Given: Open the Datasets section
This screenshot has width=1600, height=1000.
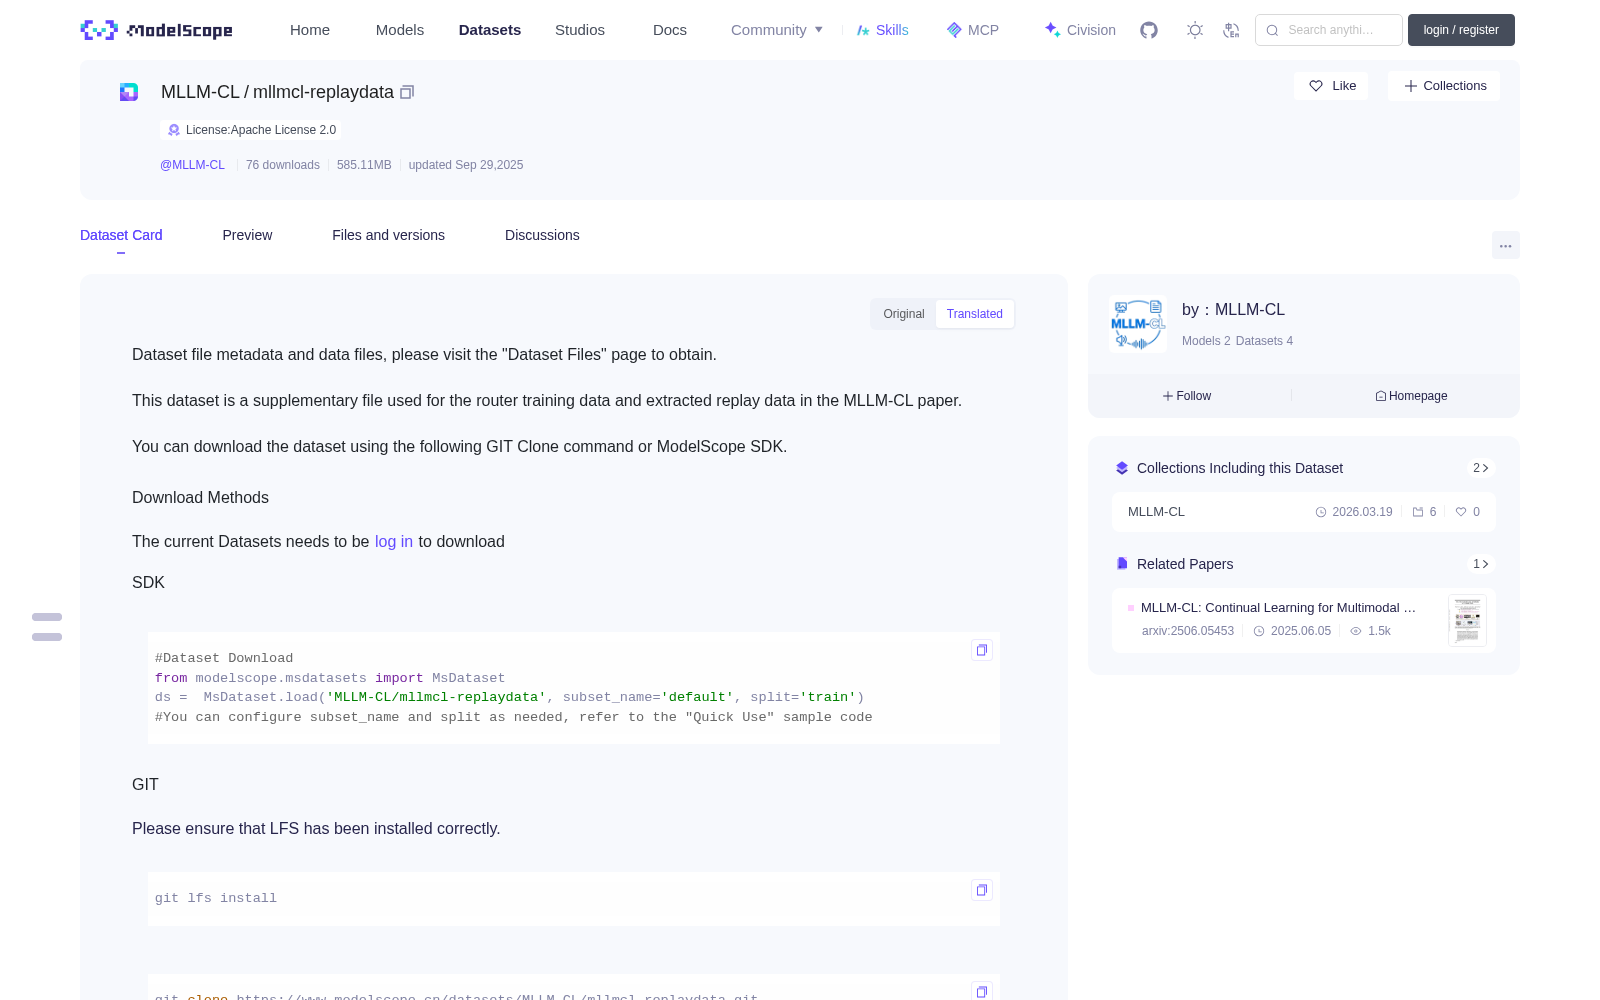Looking at the screenshot, I should [490, 30].
